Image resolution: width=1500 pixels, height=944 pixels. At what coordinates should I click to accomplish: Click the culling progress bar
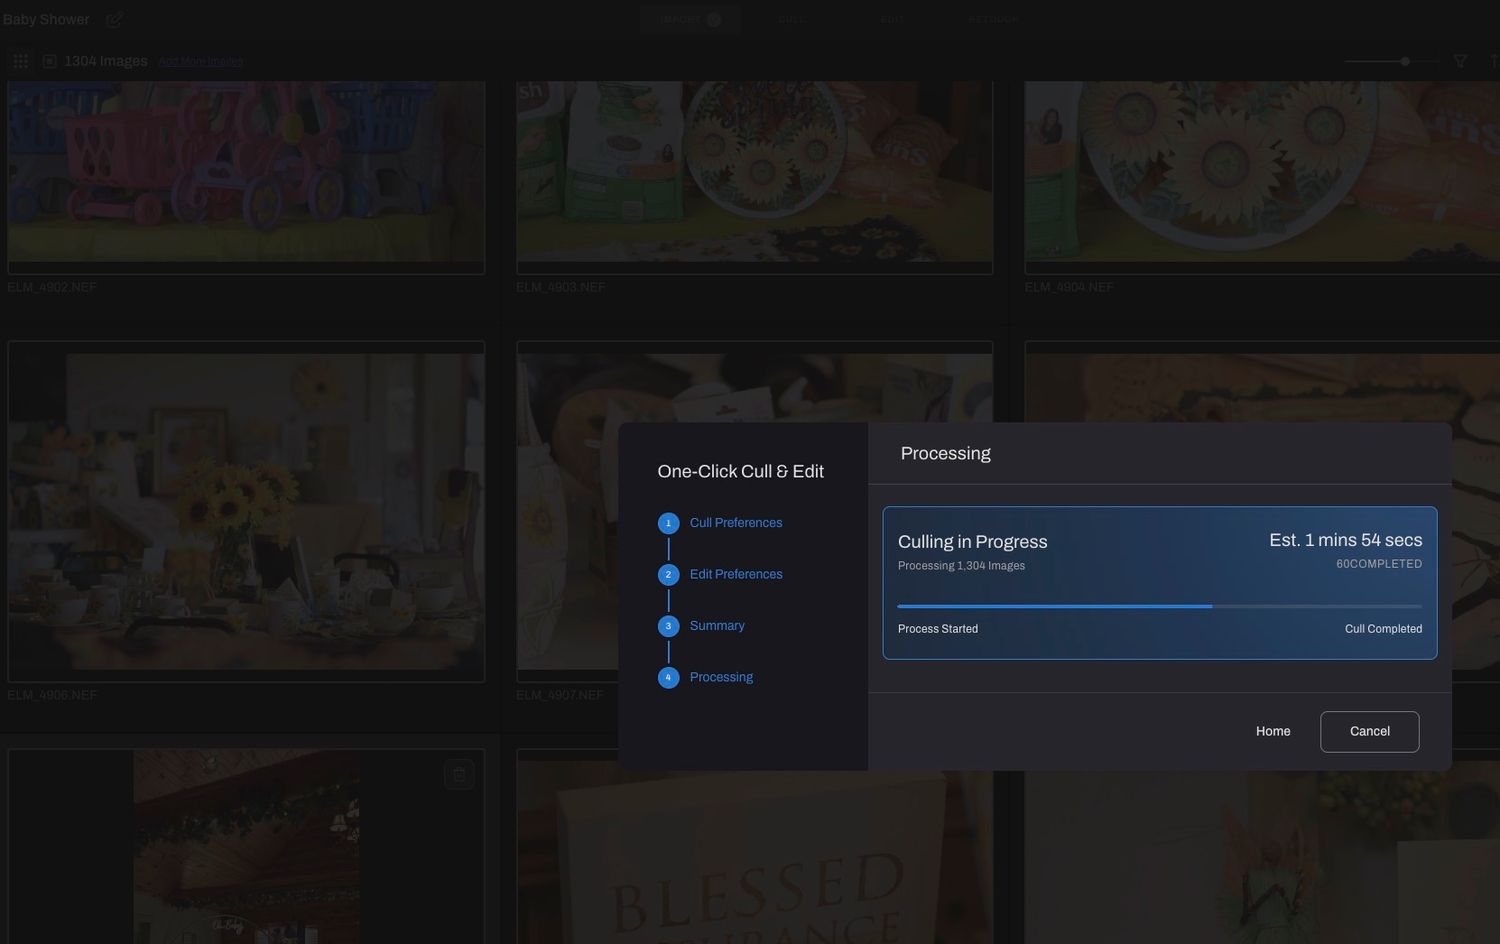click(x=1160, y=606)
